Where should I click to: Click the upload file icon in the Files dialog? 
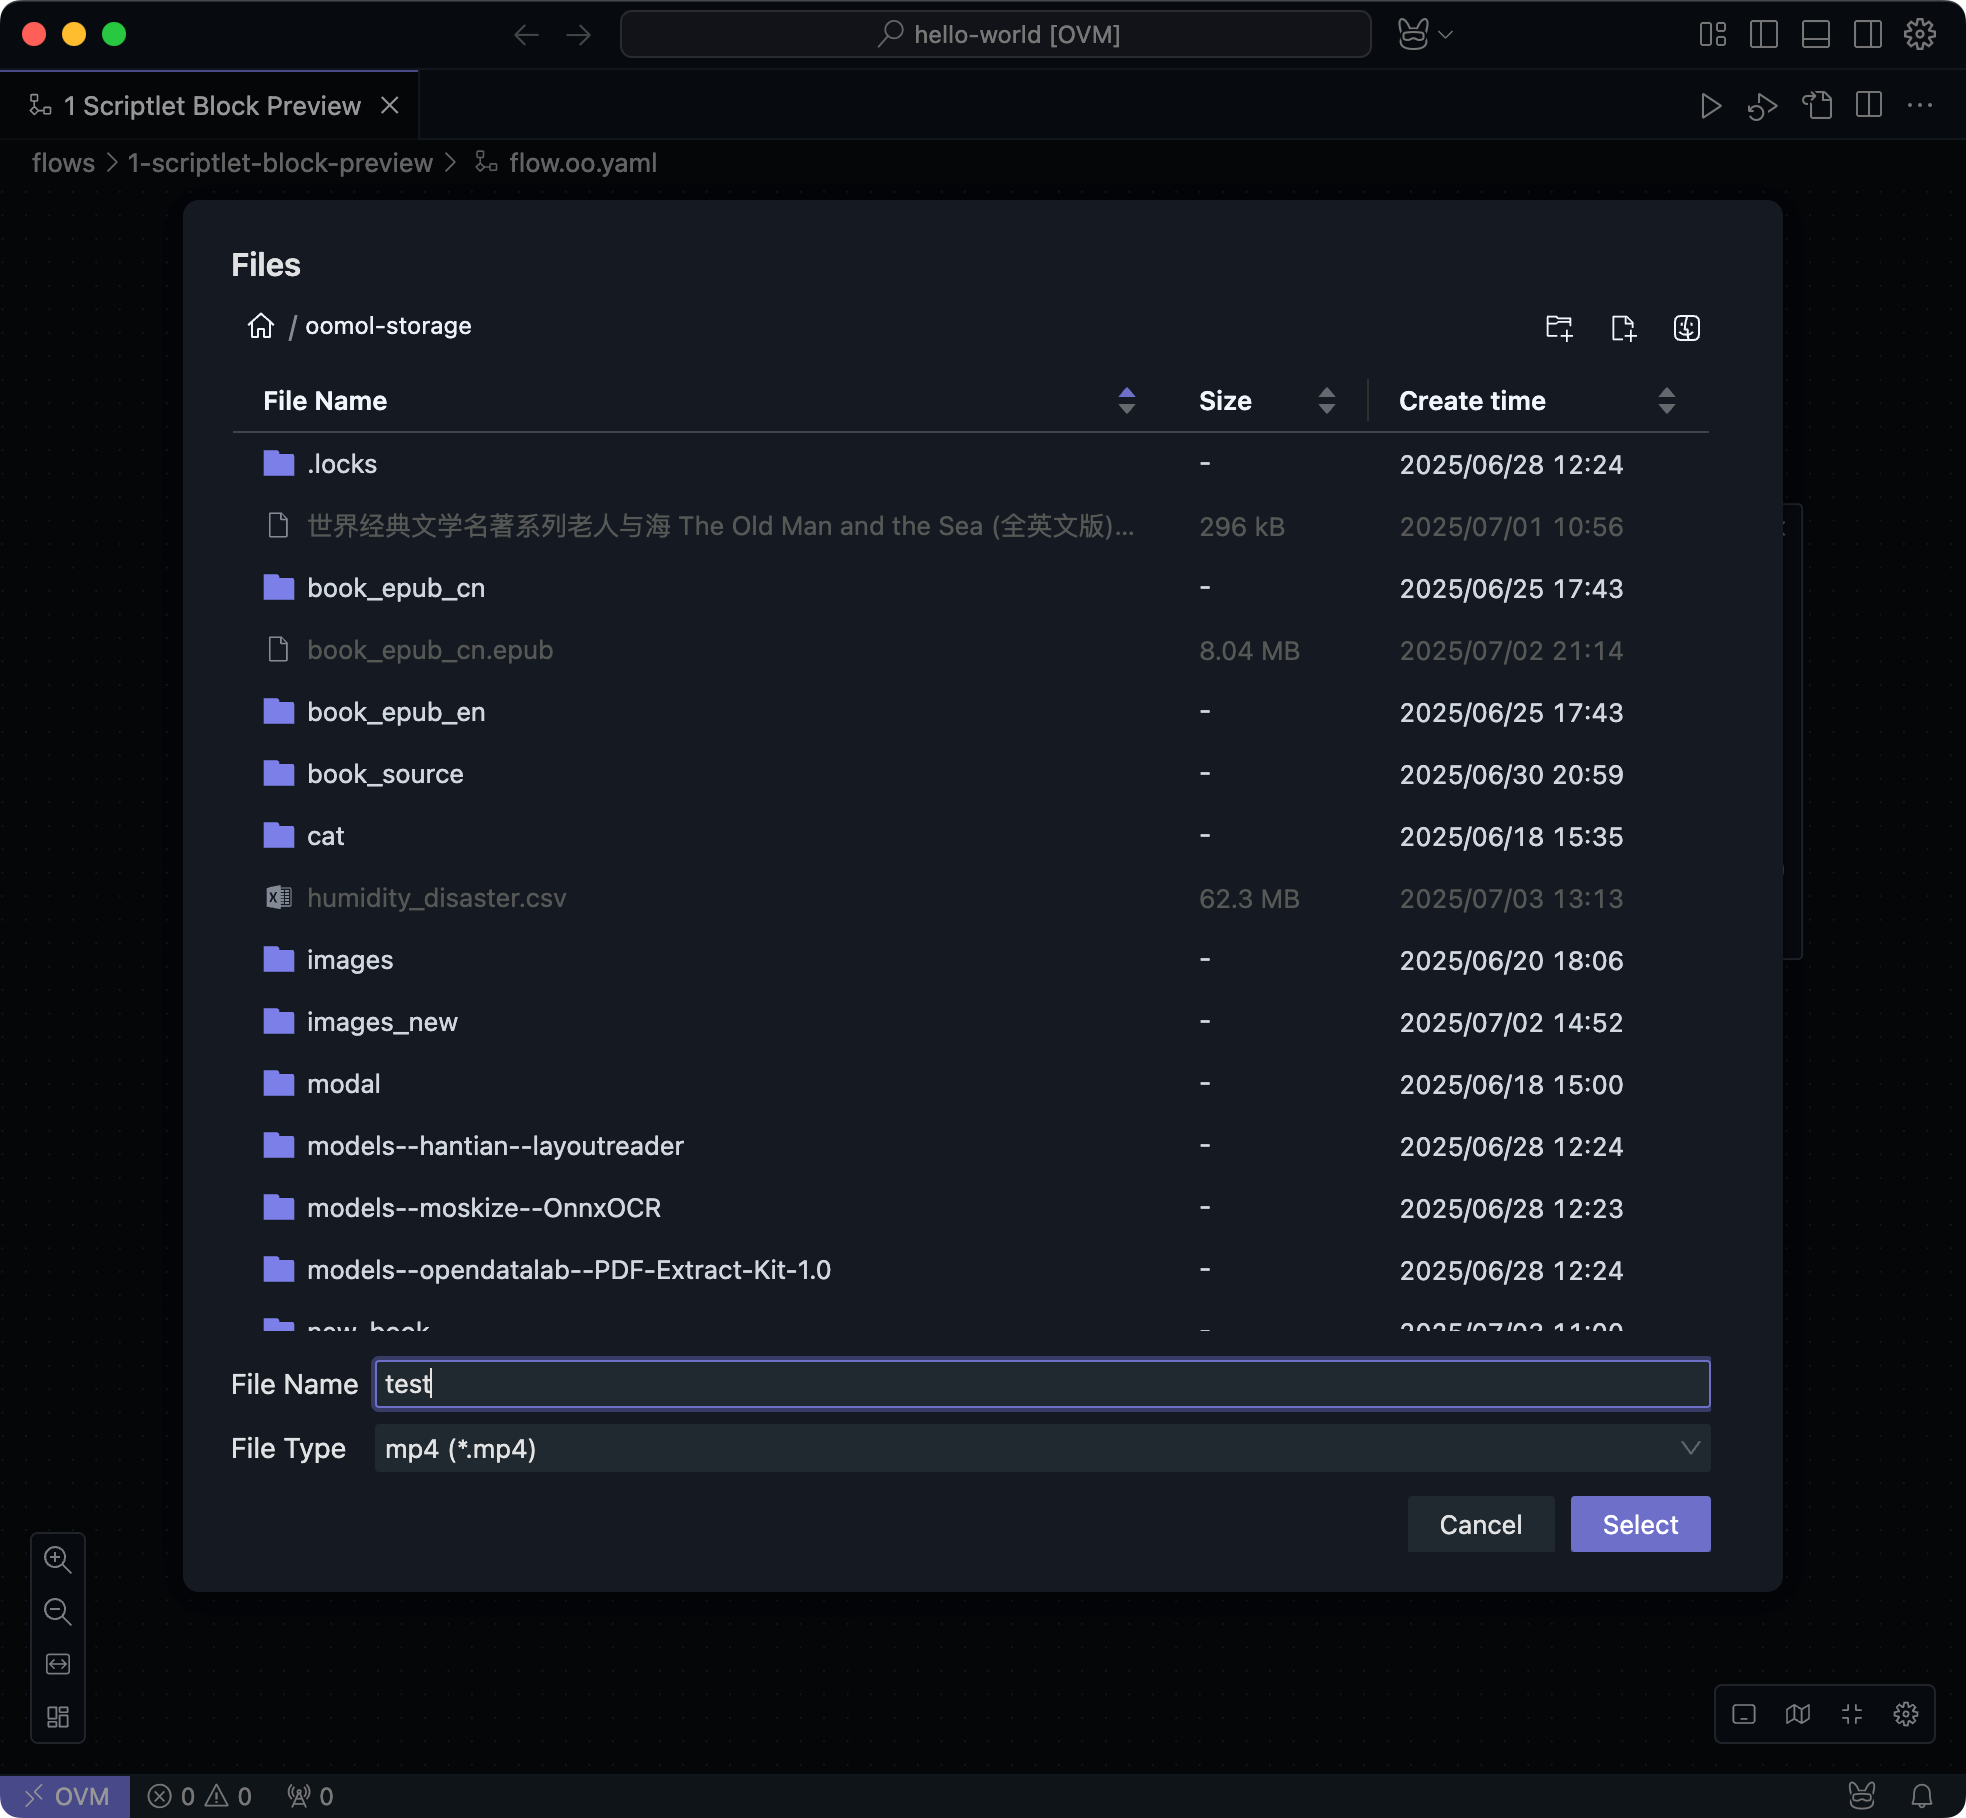click(1686, 328)
